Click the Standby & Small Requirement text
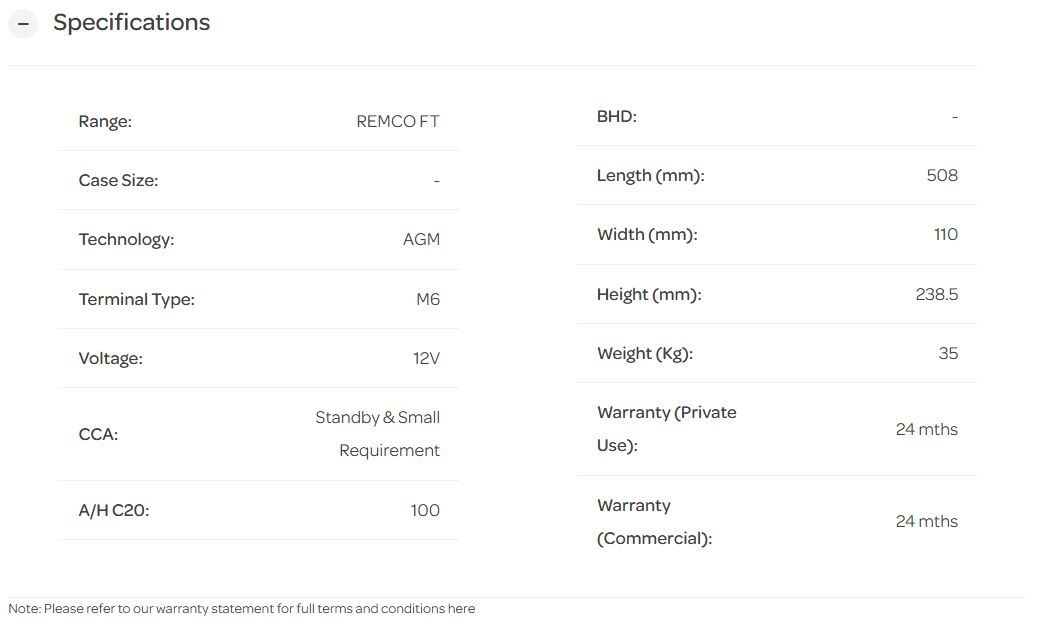The height and width of the screenshot is (634, 1040). (x=378, y=434)
